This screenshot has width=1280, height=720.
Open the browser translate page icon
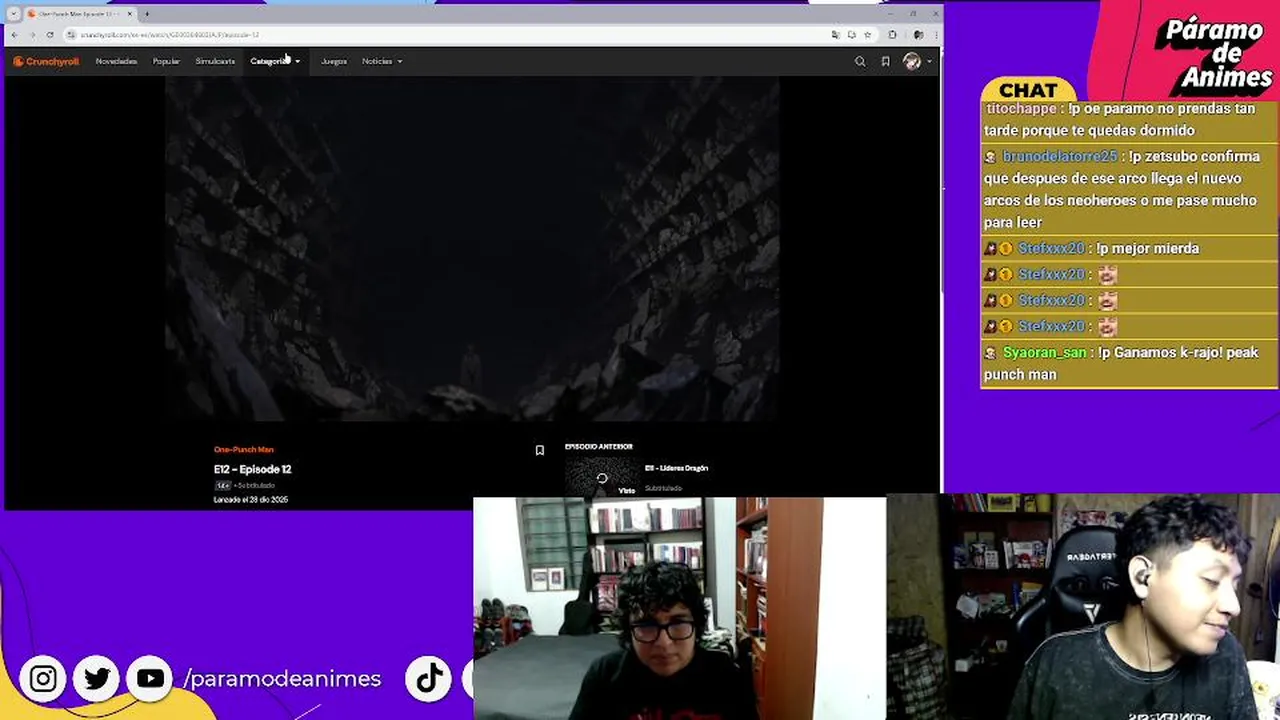coord(836,35)
